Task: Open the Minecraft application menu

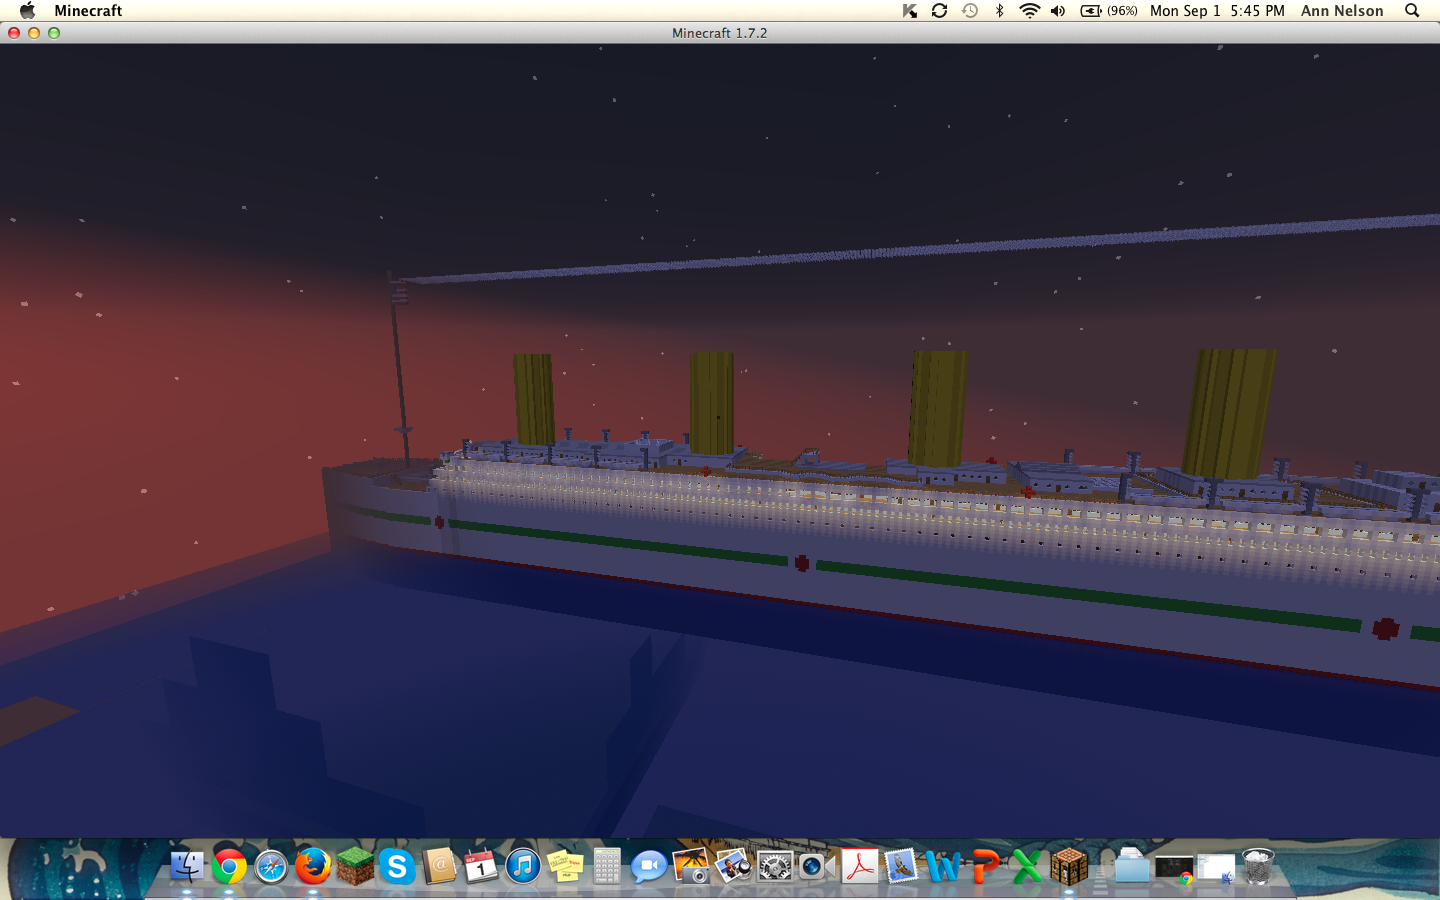Action: [x=88, y=11]
